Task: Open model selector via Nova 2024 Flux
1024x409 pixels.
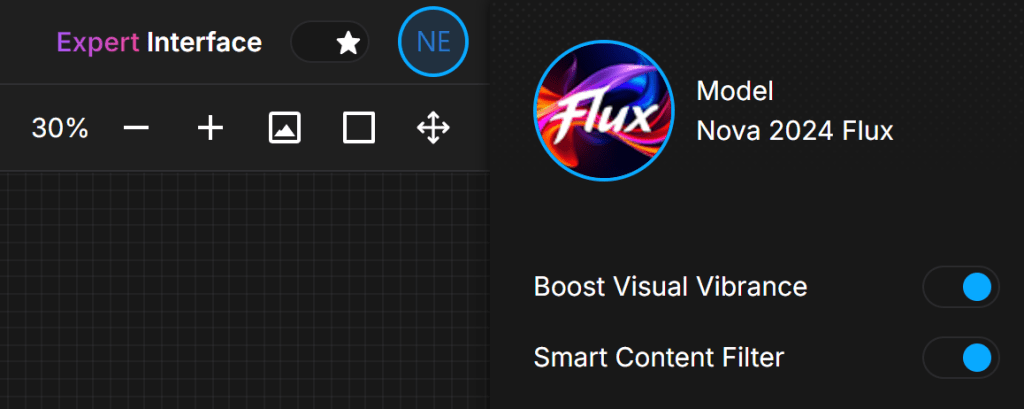Action: [795, 131]
